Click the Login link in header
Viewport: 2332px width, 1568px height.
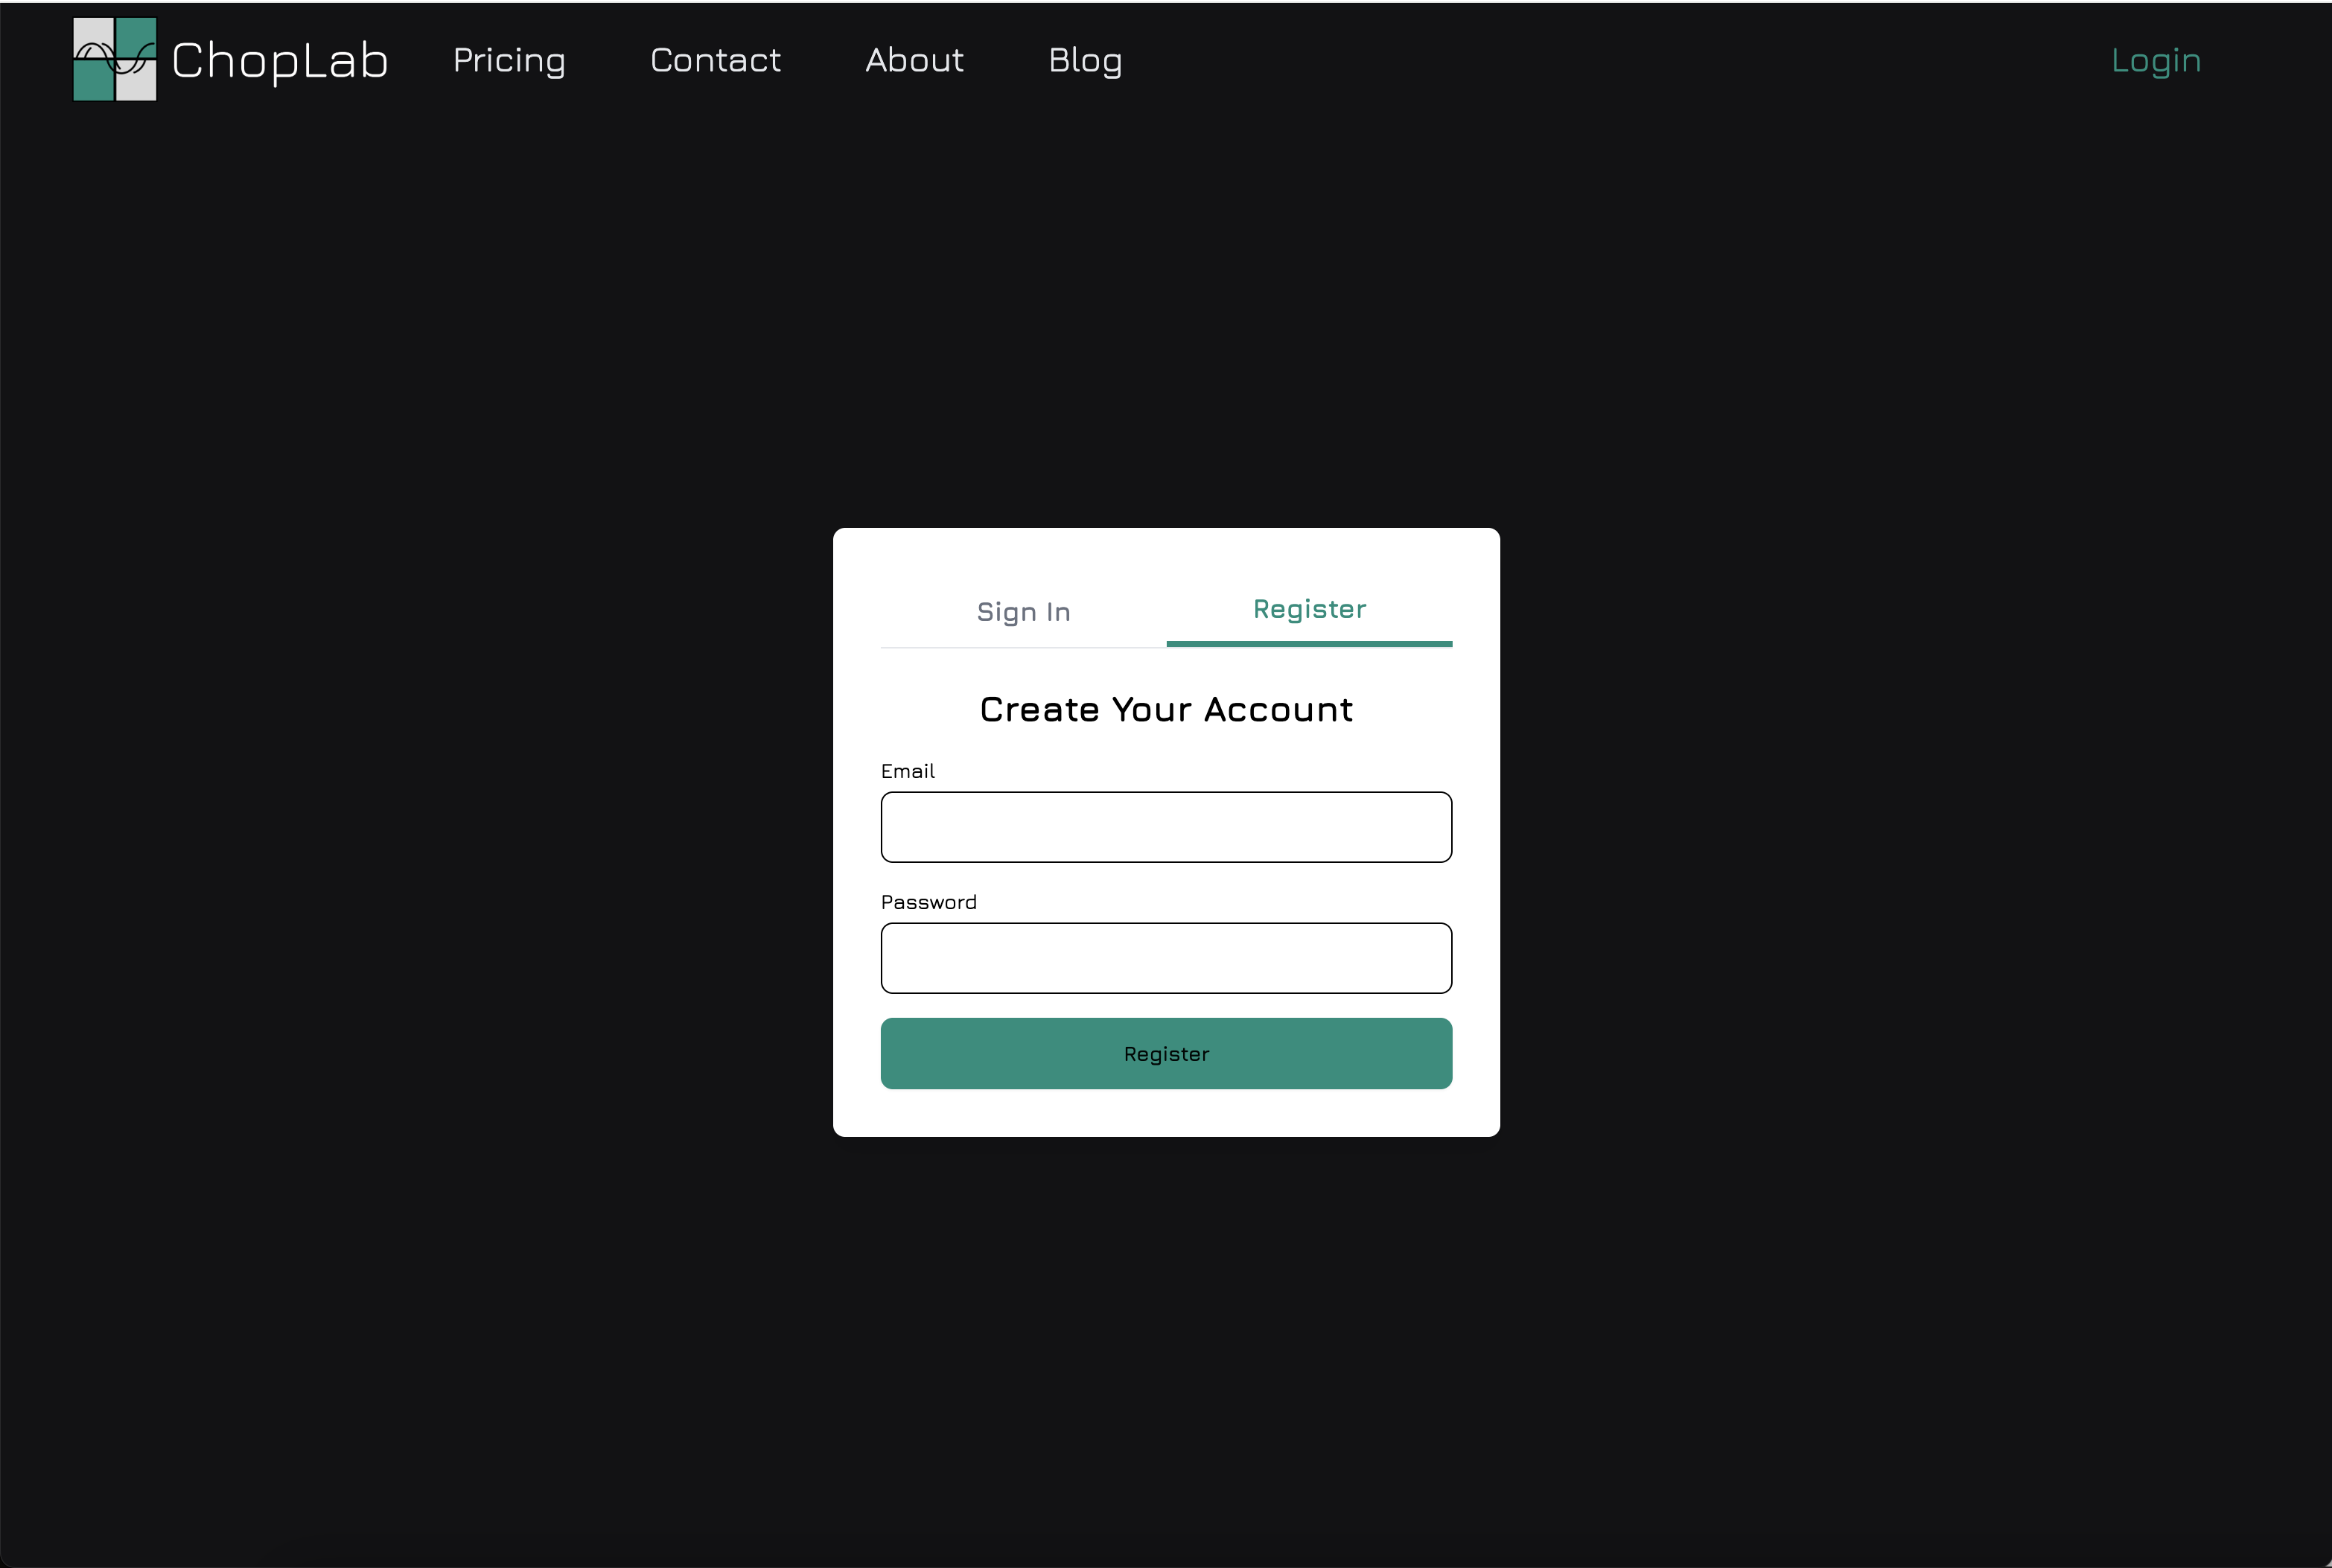(x=2156, y=61)
